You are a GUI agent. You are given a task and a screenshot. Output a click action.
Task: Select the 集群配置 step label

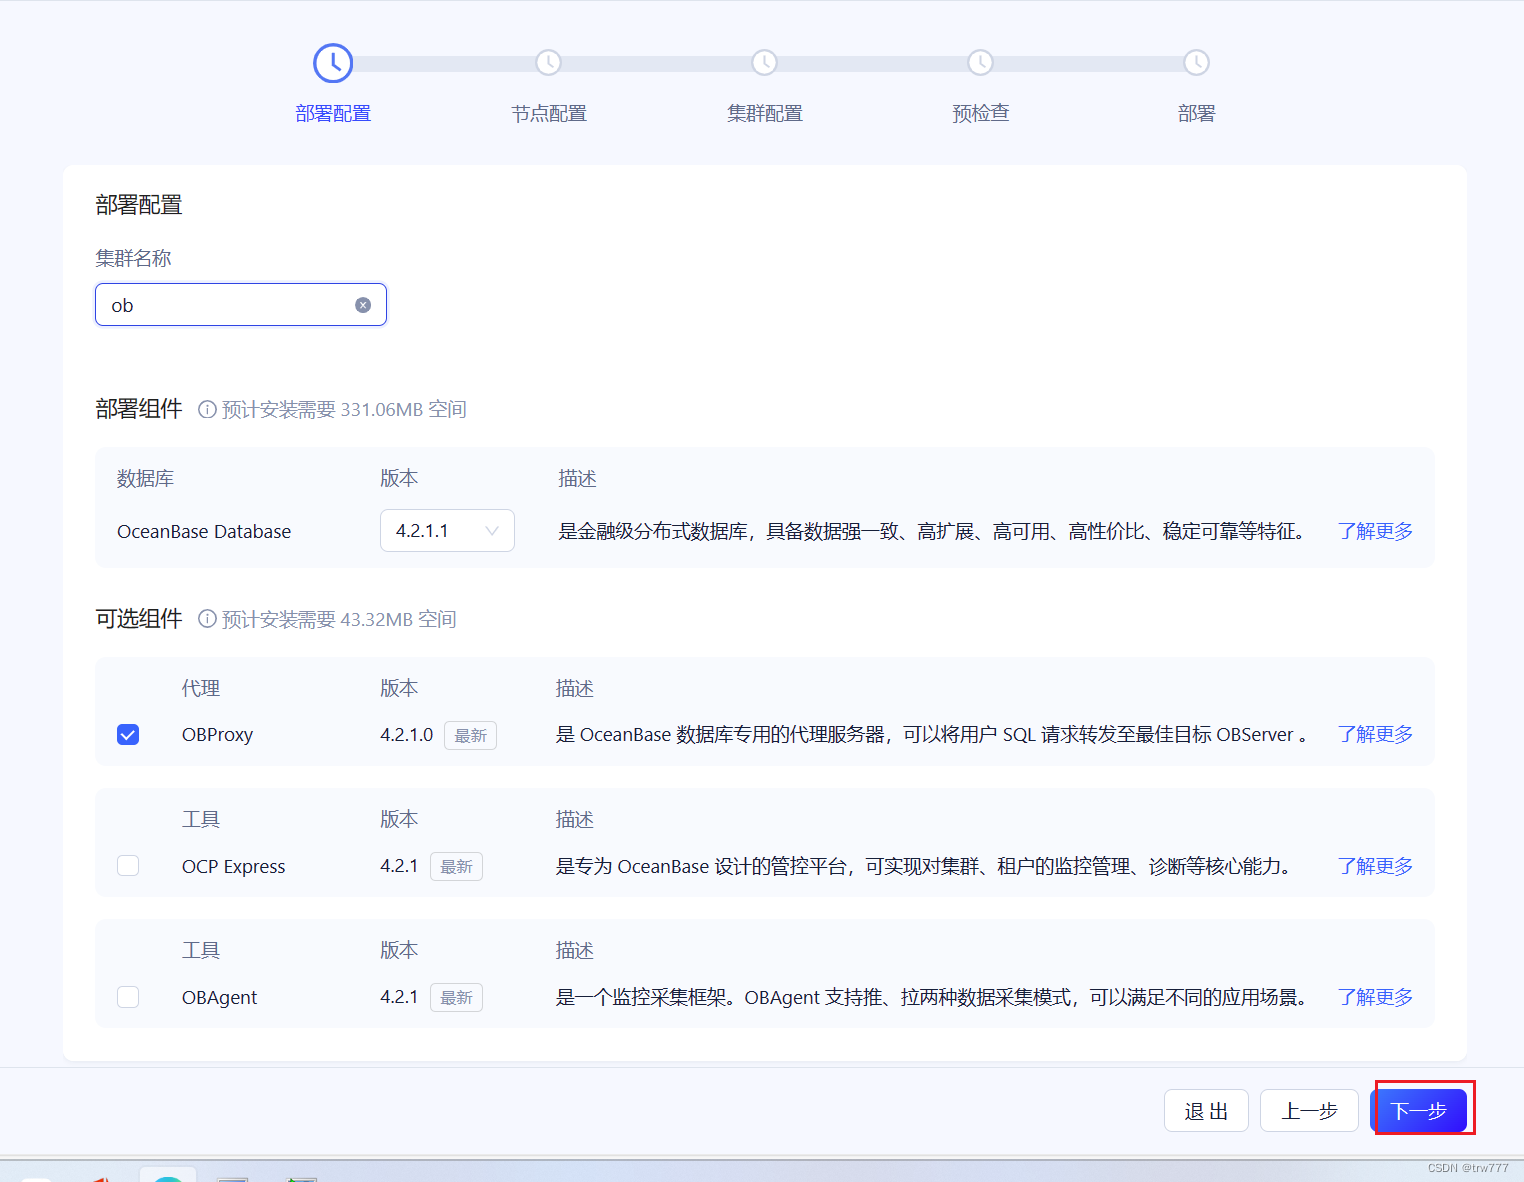(765, 114)
